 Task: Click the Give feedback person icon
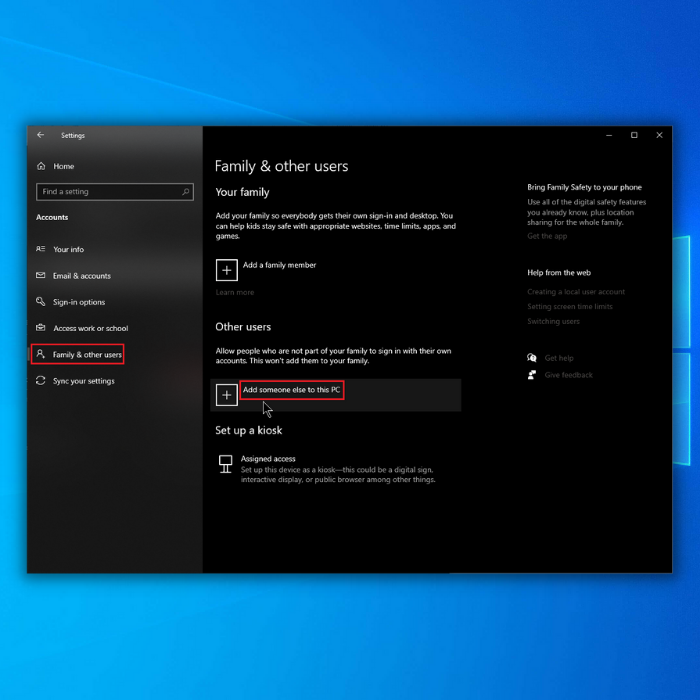532,375
